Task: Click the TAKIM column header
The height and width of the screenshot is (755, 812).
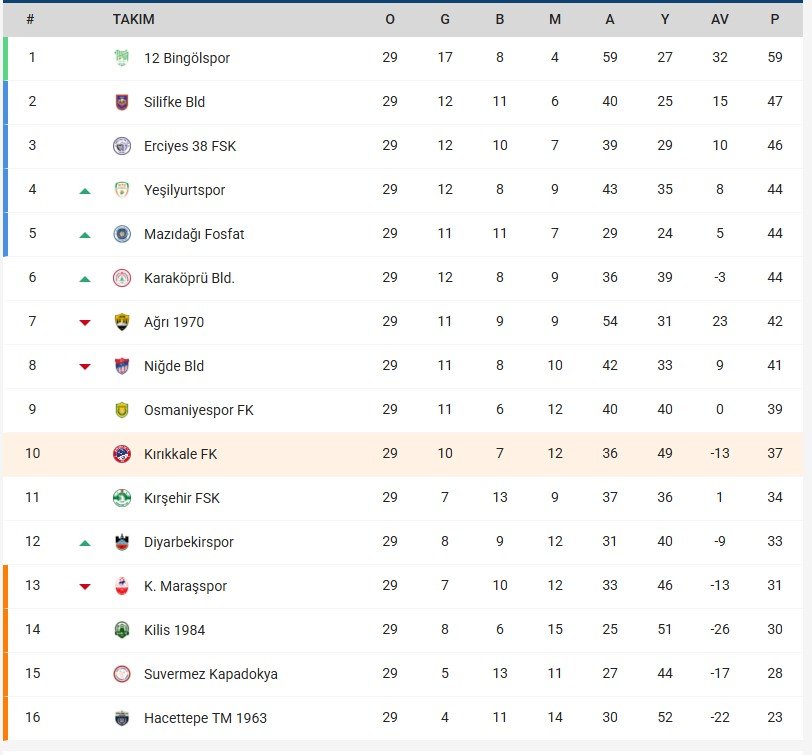Action: (133, 19)
